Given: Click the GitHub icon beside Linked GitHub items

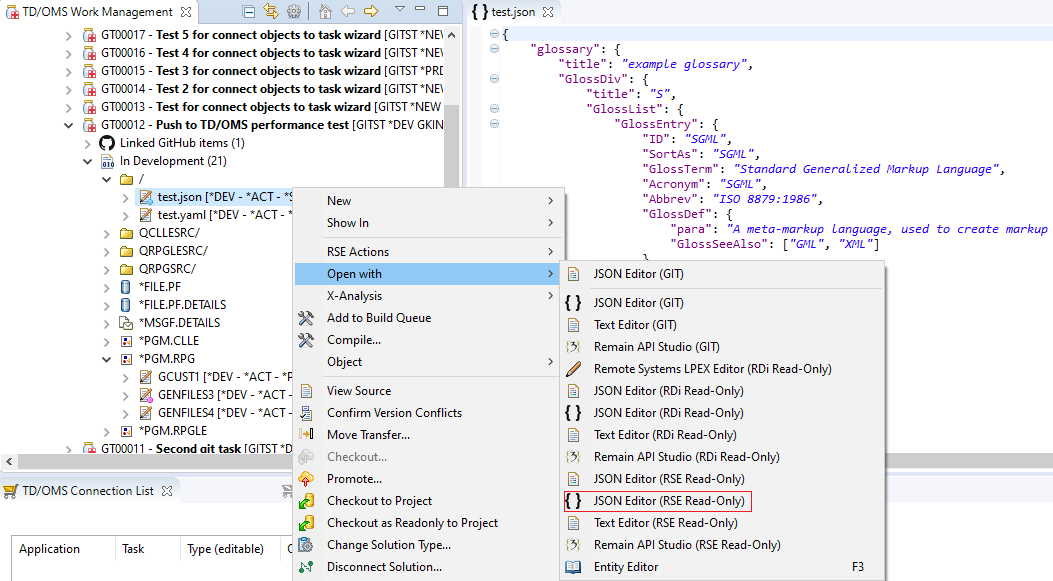Looking at the screenshot, I should tap(107, 143).
